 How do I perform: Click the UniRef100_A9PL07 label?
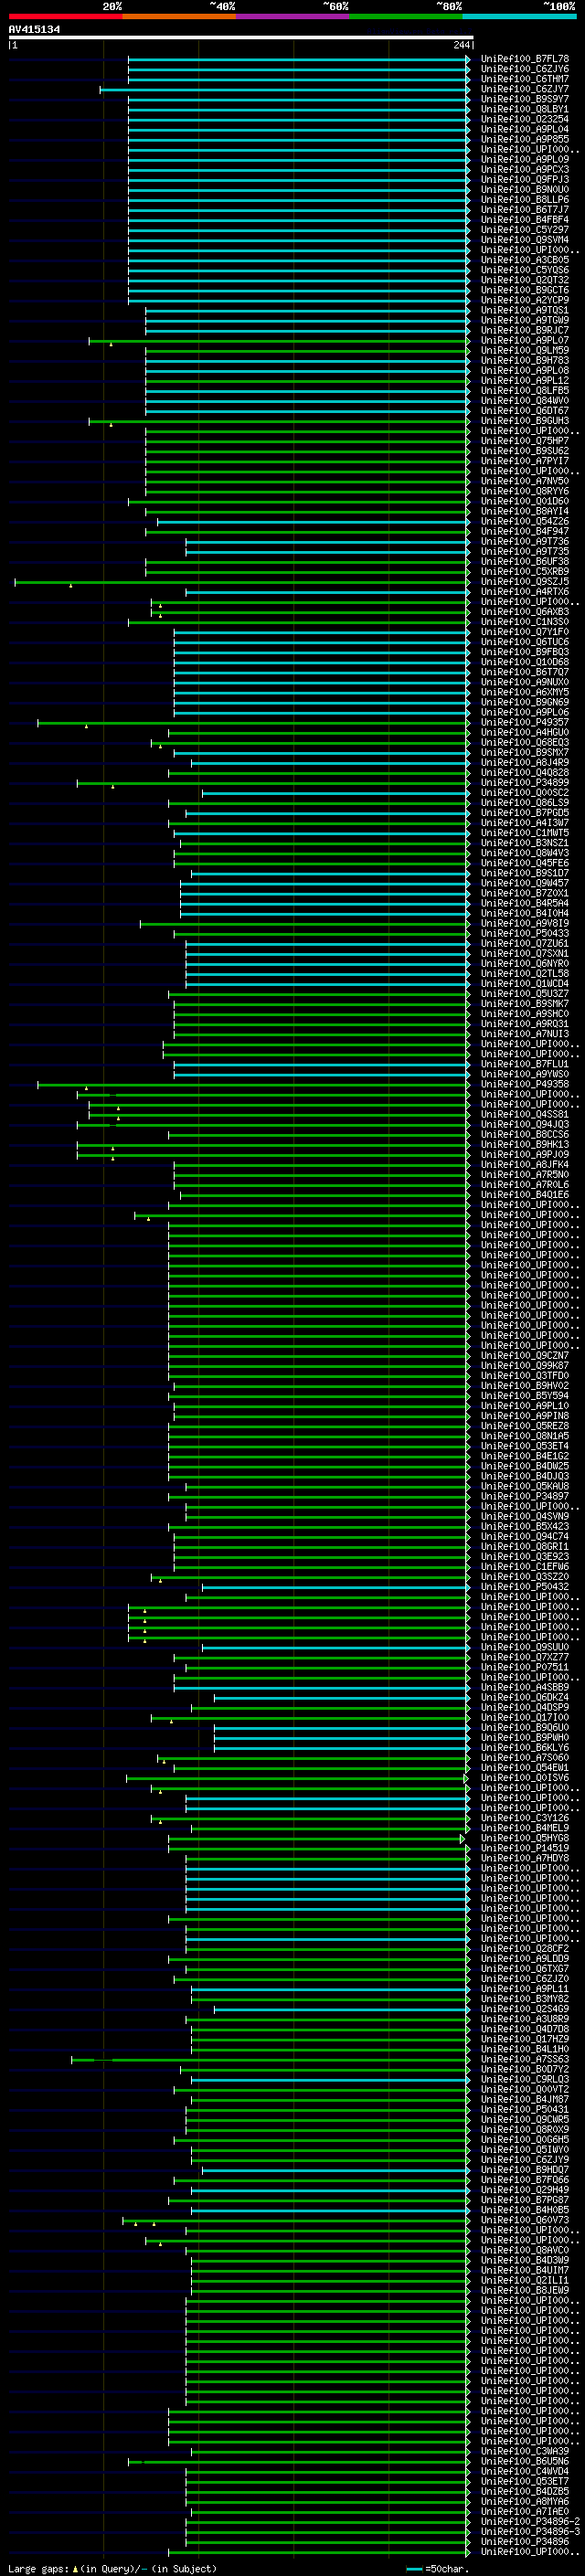[x=525, y=340]
